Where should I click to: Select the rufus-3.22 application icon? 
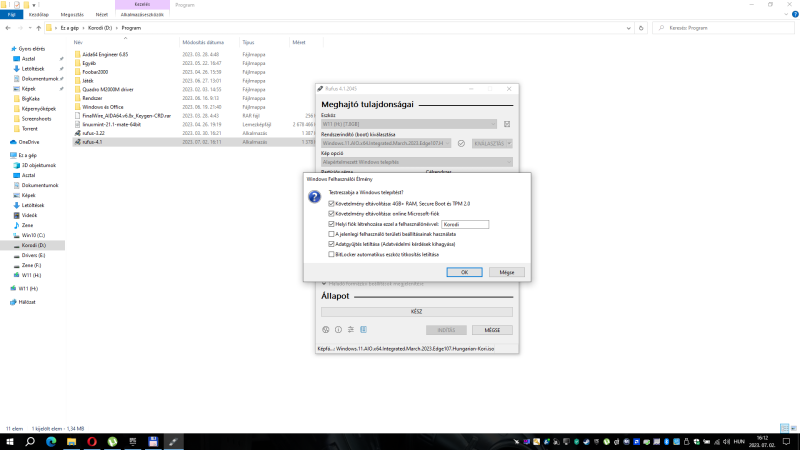tap(78, 133)
